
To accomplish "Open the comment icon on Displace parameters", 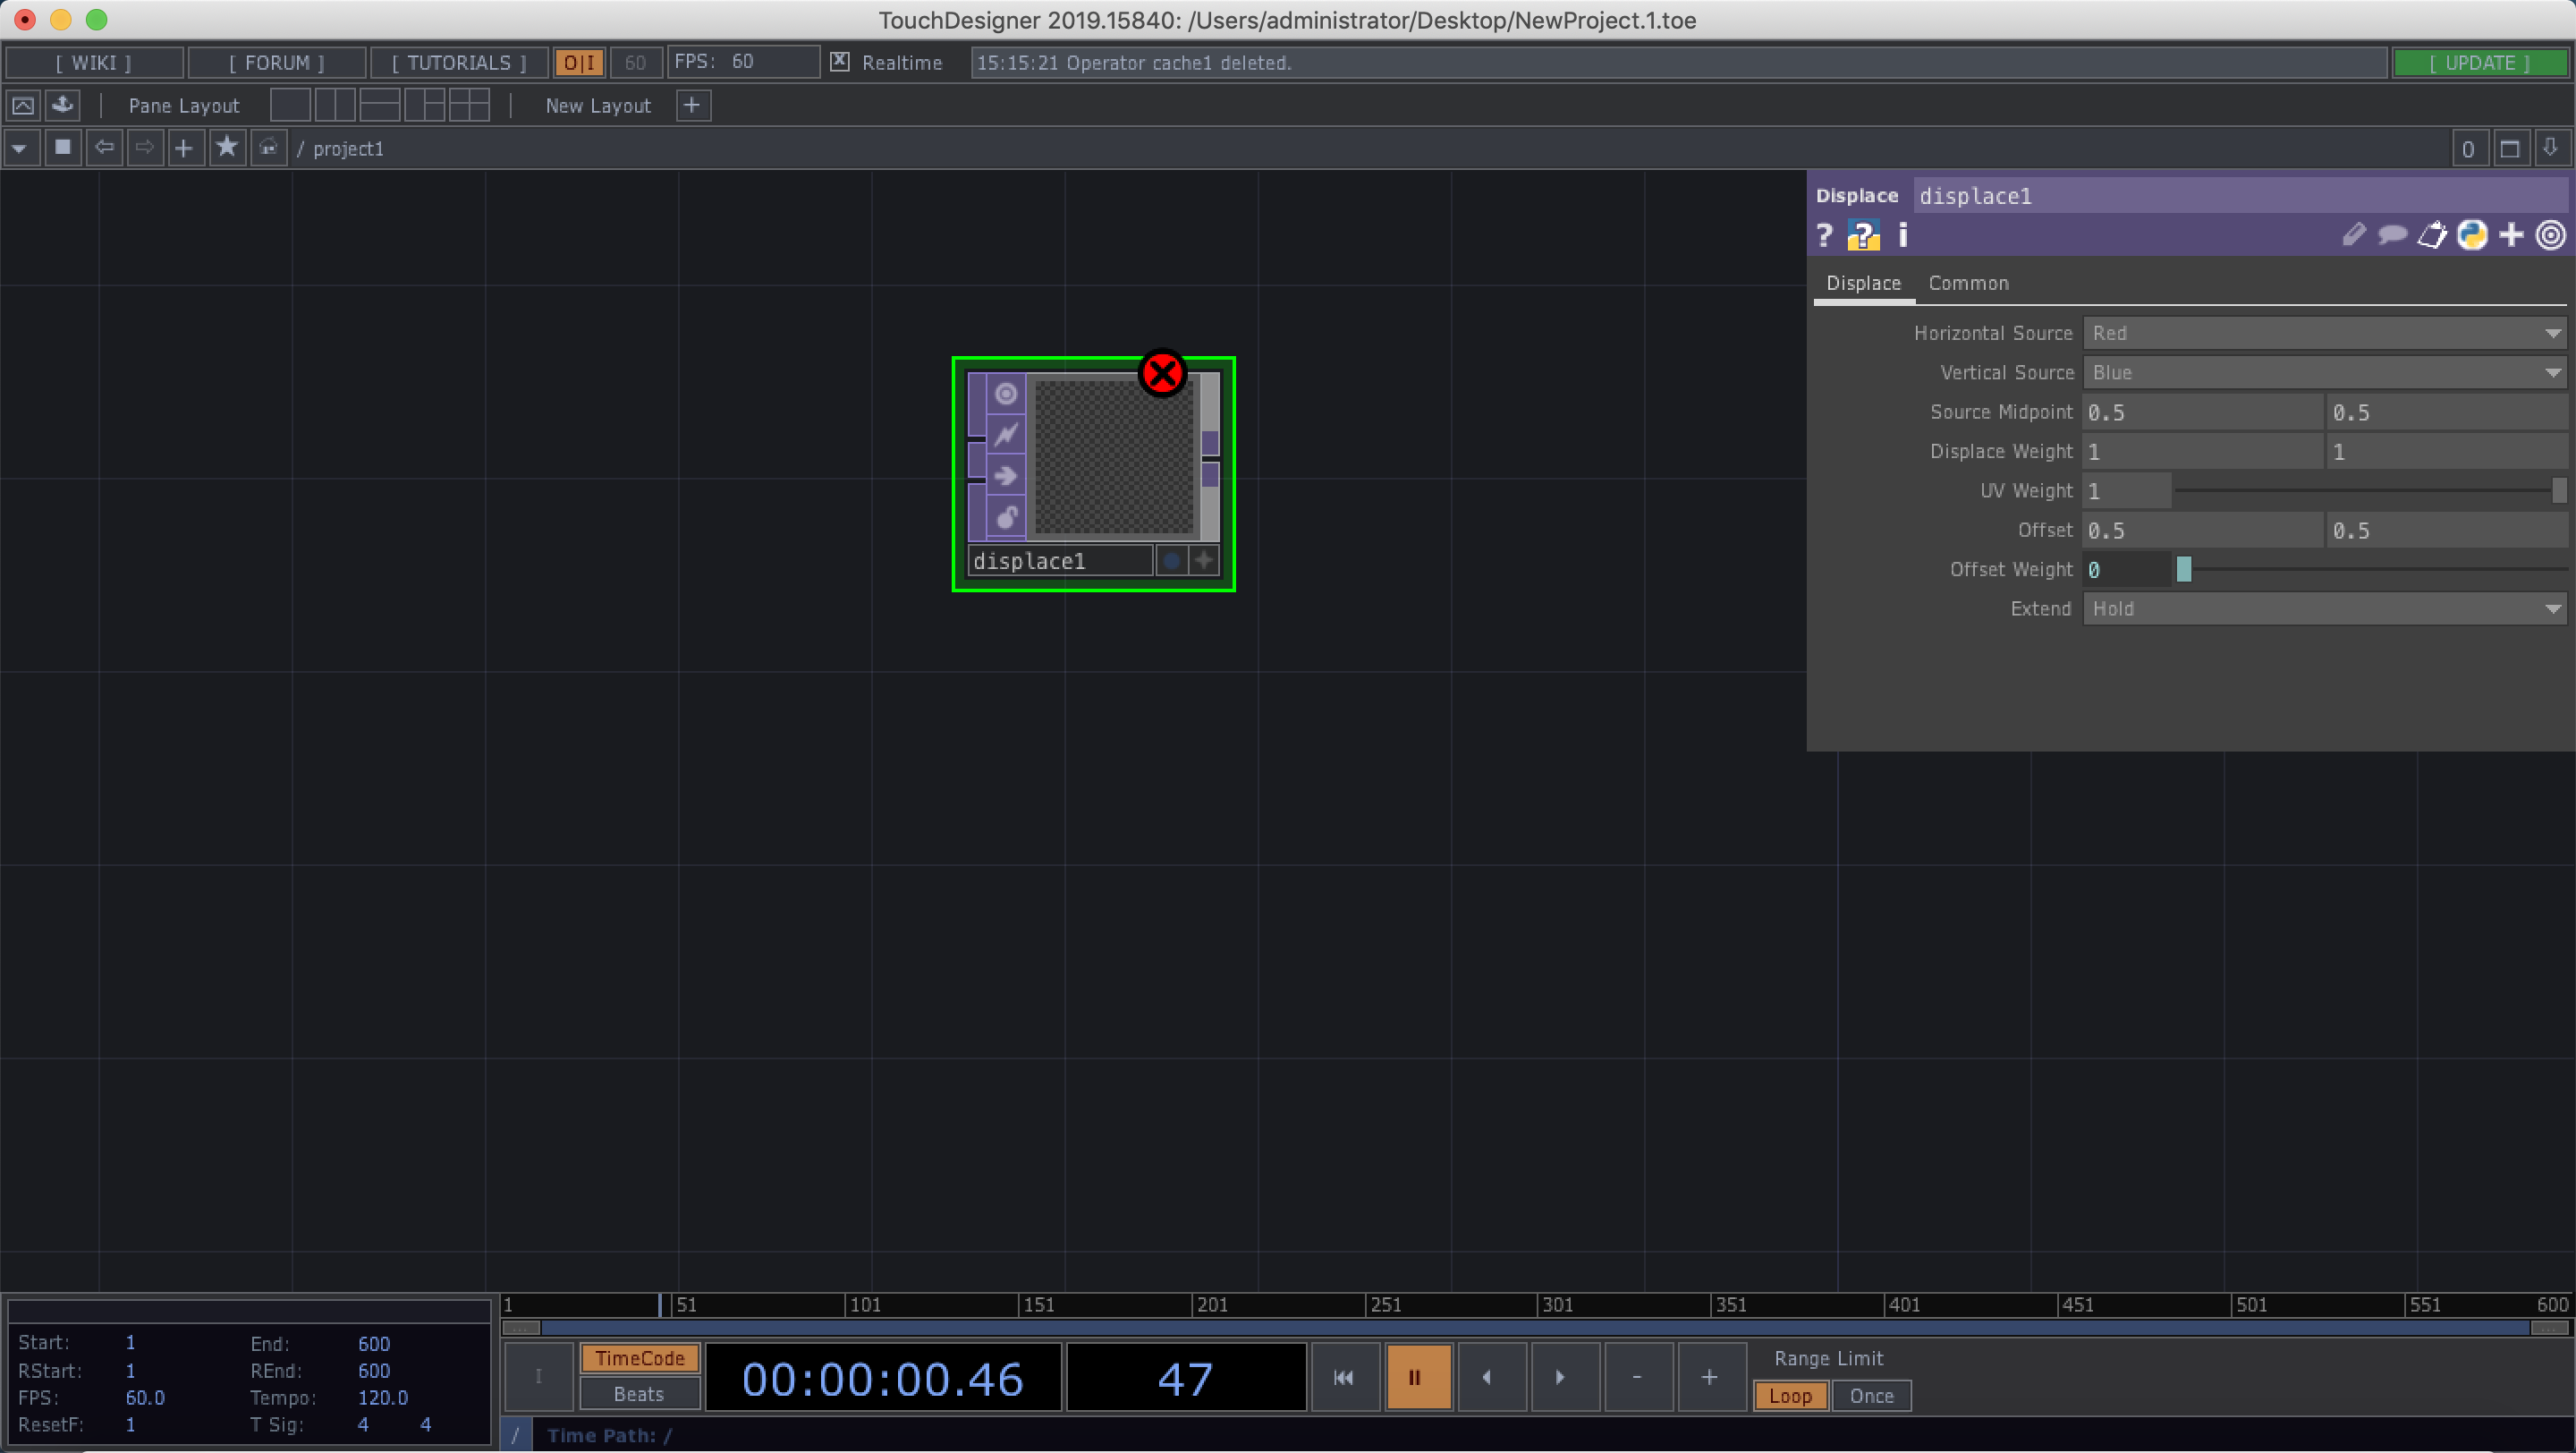I will pos(2392,234).
